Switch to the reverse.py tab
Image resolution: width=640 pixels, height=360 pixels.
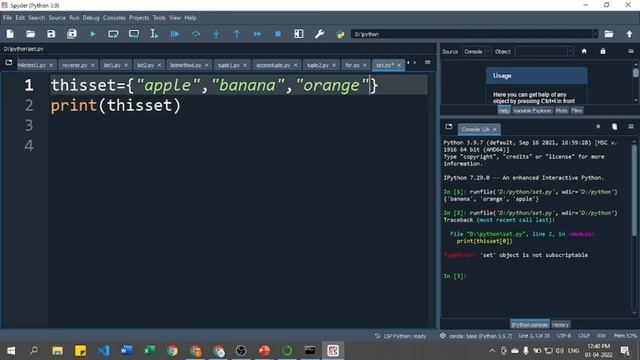(x=75, y=65)
